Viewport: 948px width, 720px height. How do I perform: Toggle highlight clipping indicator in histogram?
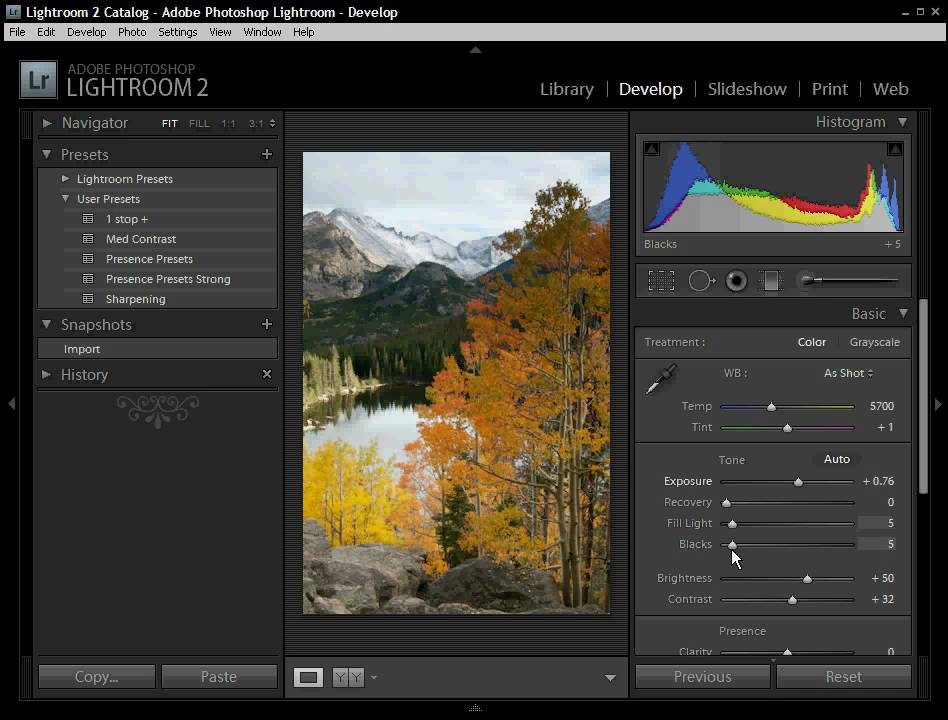895,149
